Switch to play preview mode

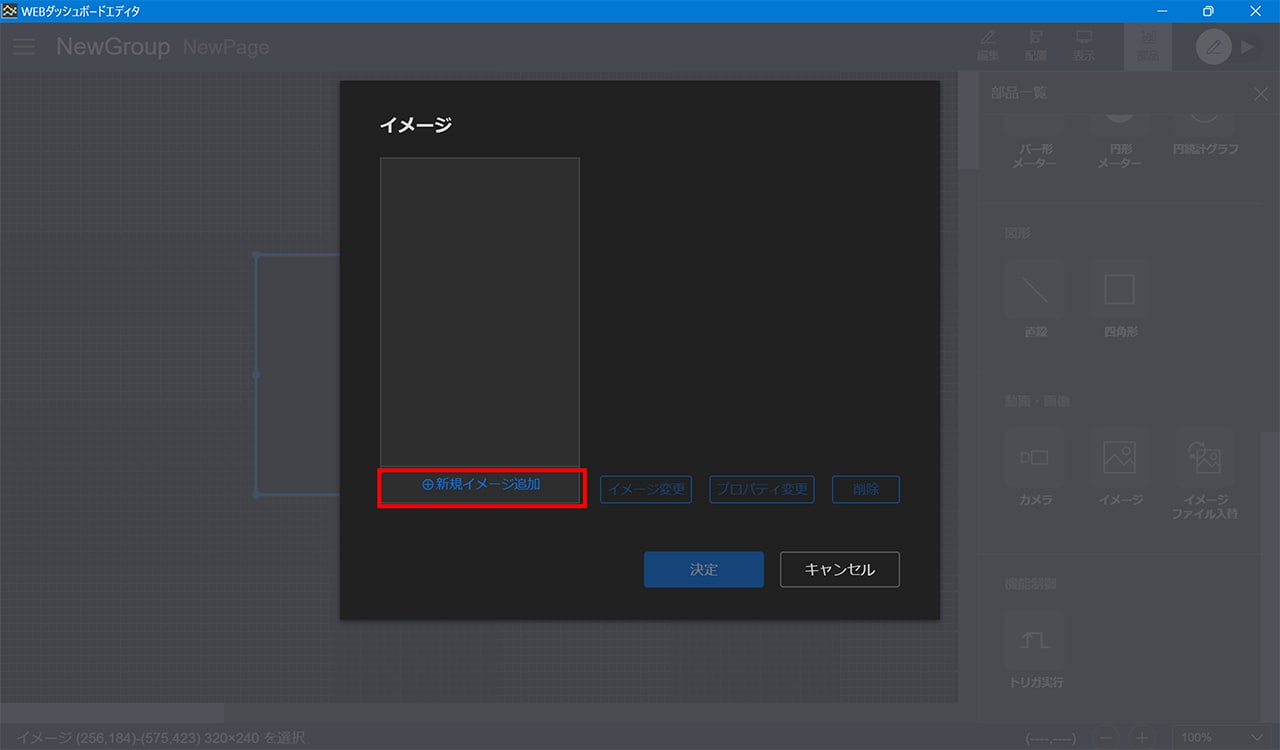[1246, 47]
